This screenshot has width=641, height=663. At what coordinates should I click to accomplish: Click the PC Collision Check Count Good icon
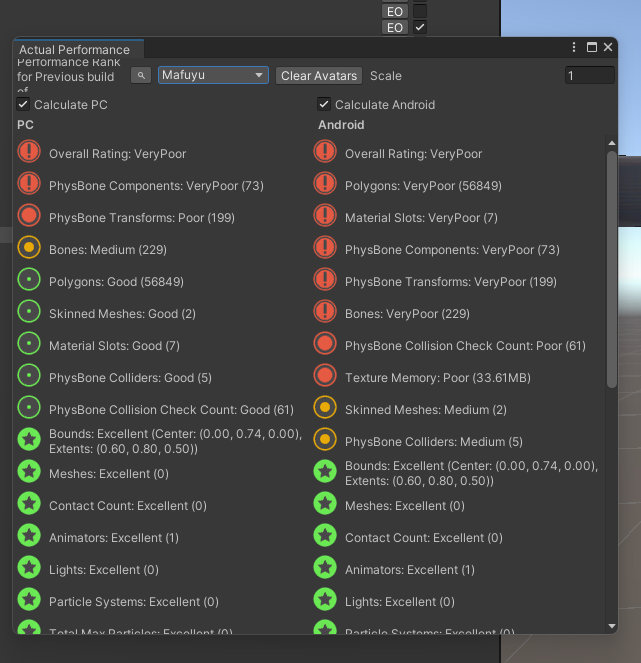(x=29, y=407)
